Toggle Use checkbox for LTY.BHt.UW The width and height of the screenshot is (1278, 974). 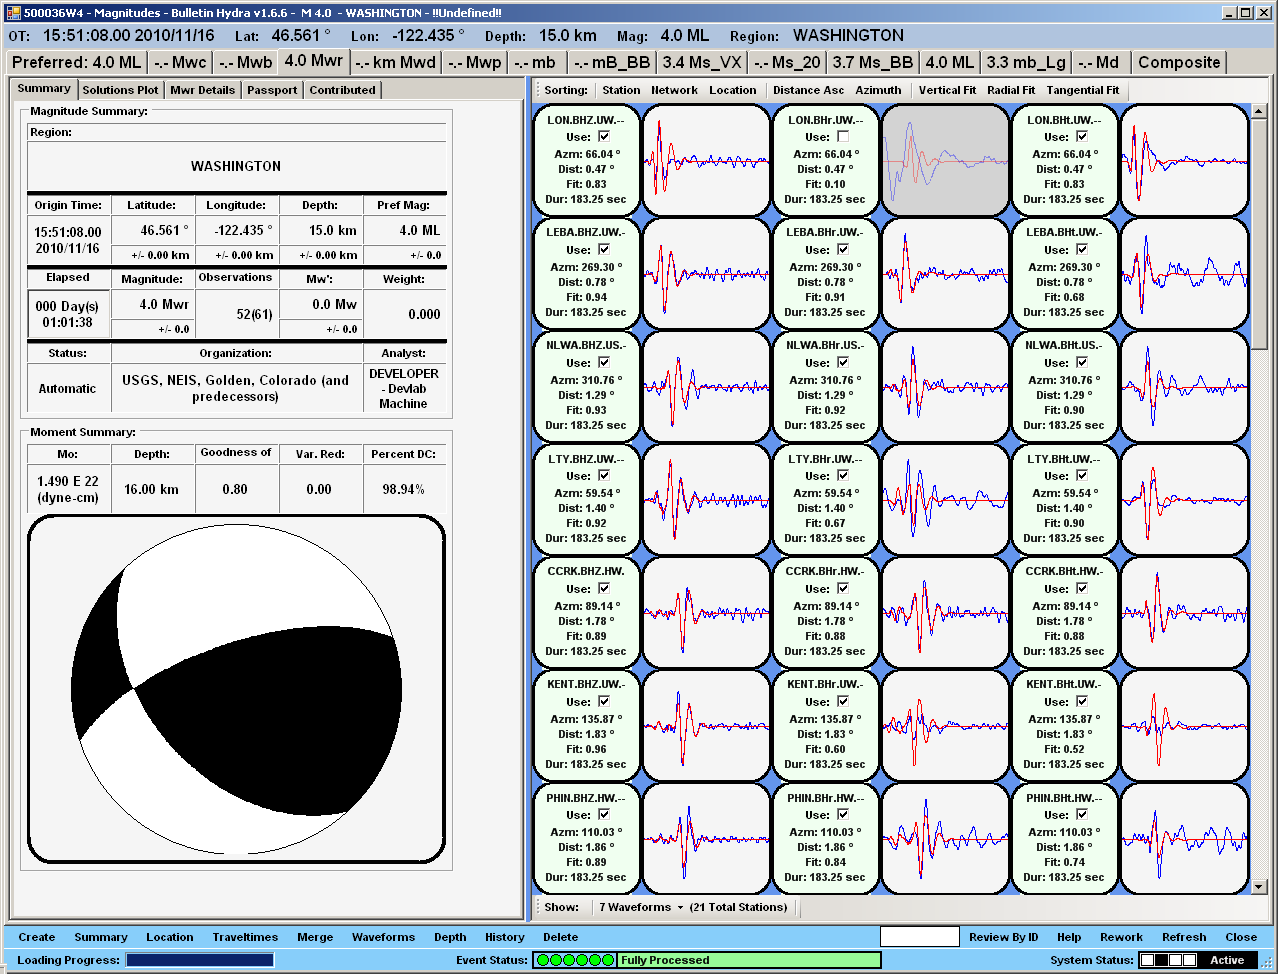1081,475
